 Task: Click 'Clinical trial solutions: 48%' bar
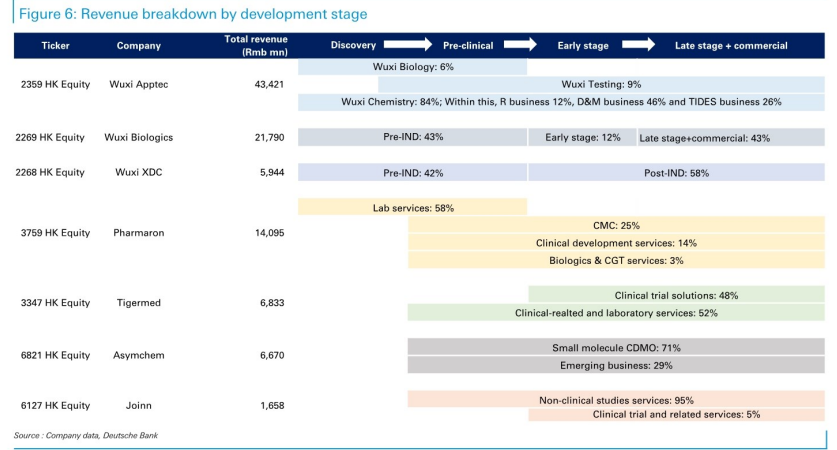(x=676, y=295)
